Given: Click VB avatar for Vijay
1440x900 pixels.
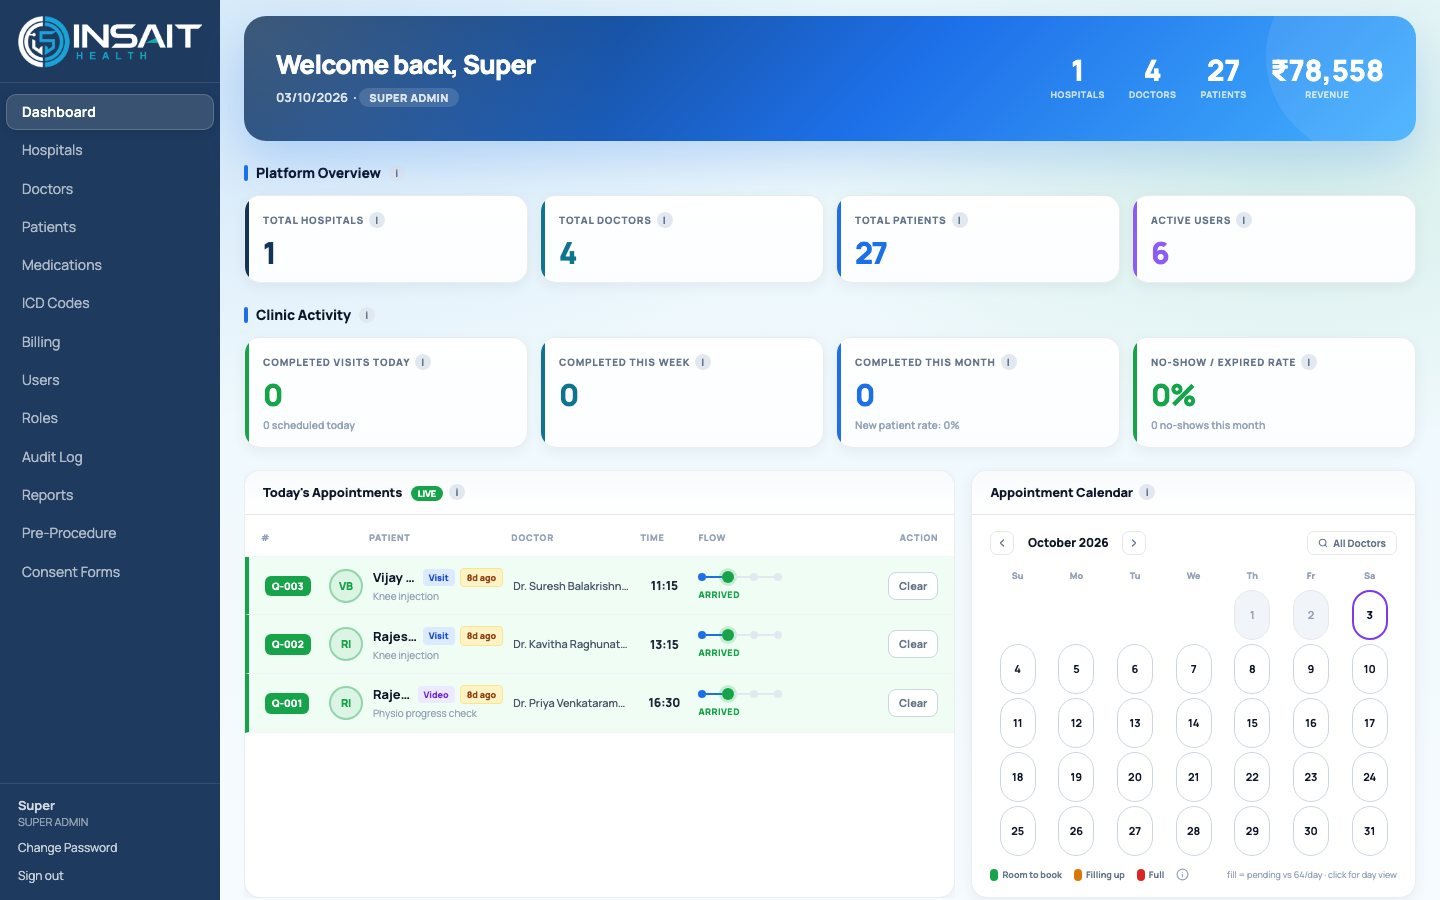Looking at the screenshot, I should click(346, 586).
